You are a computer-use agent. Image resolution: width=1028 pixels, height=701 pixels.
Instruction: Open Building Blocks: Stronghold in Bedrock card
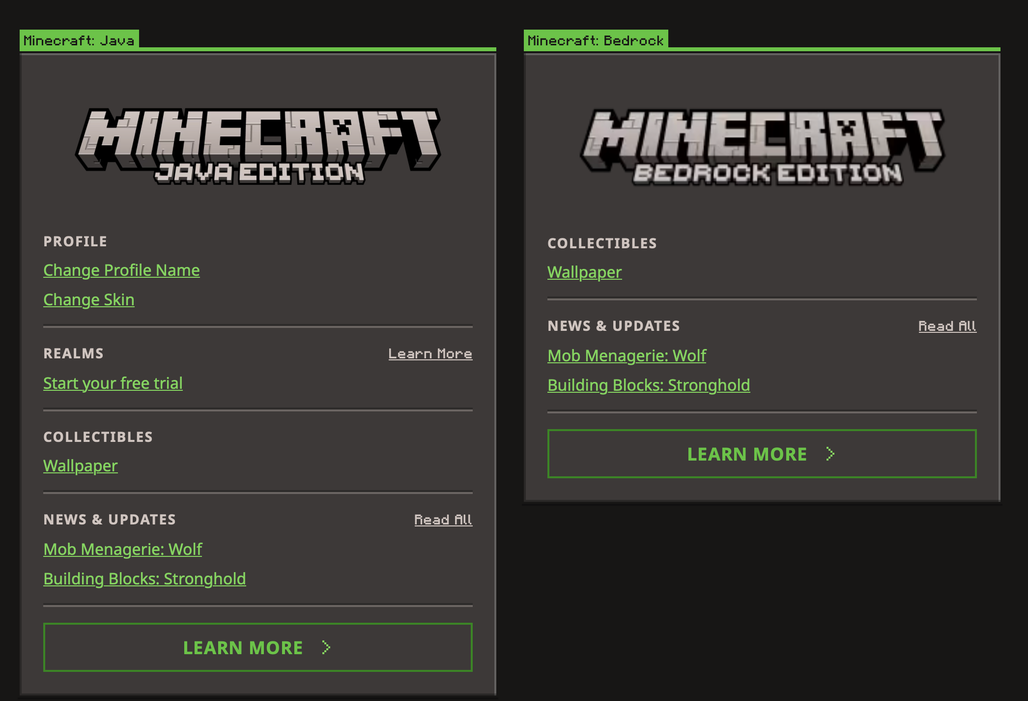point(649,385)
